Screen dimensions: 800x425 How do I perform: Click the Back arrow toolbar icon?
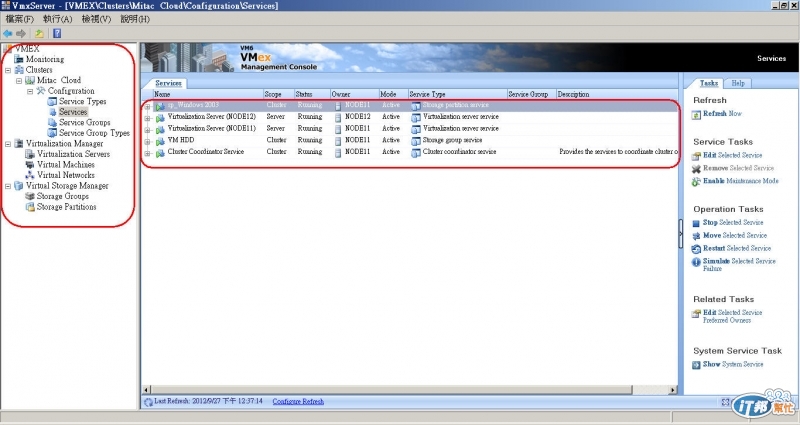pyautogui.click(x=8, y=34)
